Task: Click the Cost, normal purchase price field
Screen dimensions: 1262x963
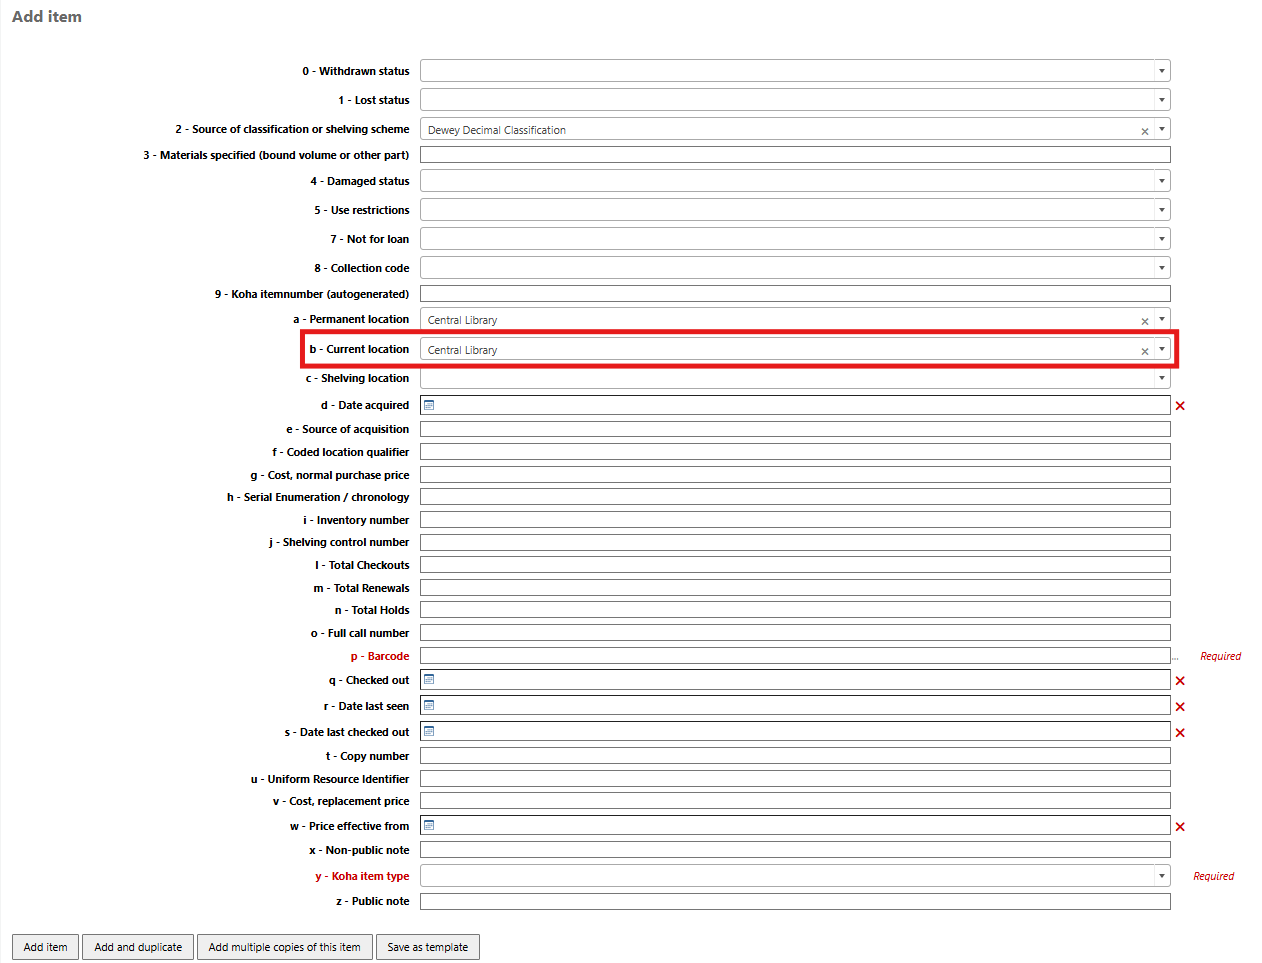Action: pyautogui.click(x=795, y=475)
